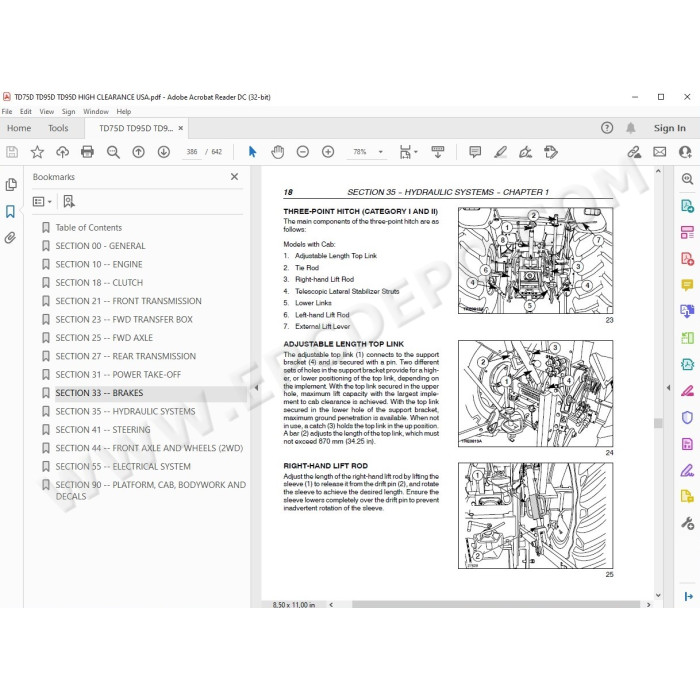Screen dimensions: 700x700
Task: Open bookmark options list menu
Action: 42,202
